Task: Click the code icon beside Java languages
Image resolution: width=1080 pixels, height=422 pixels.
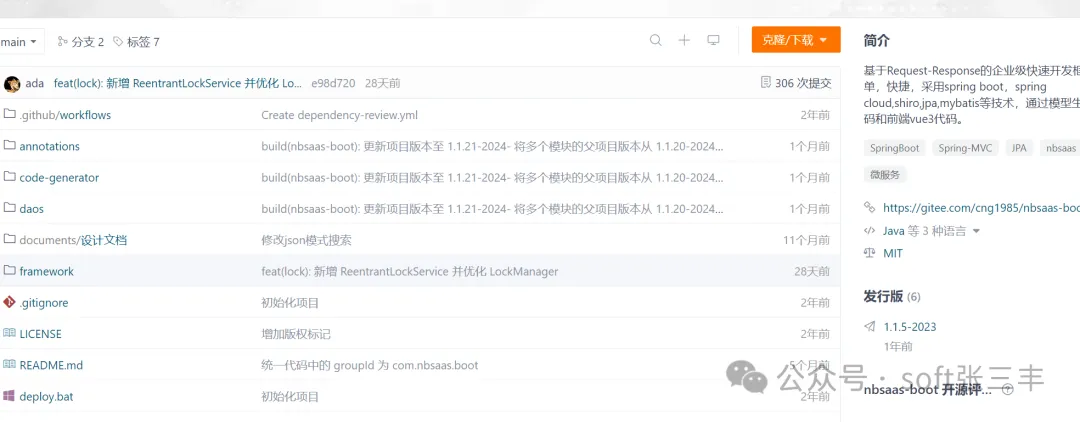Action: (x=870, y=231)
